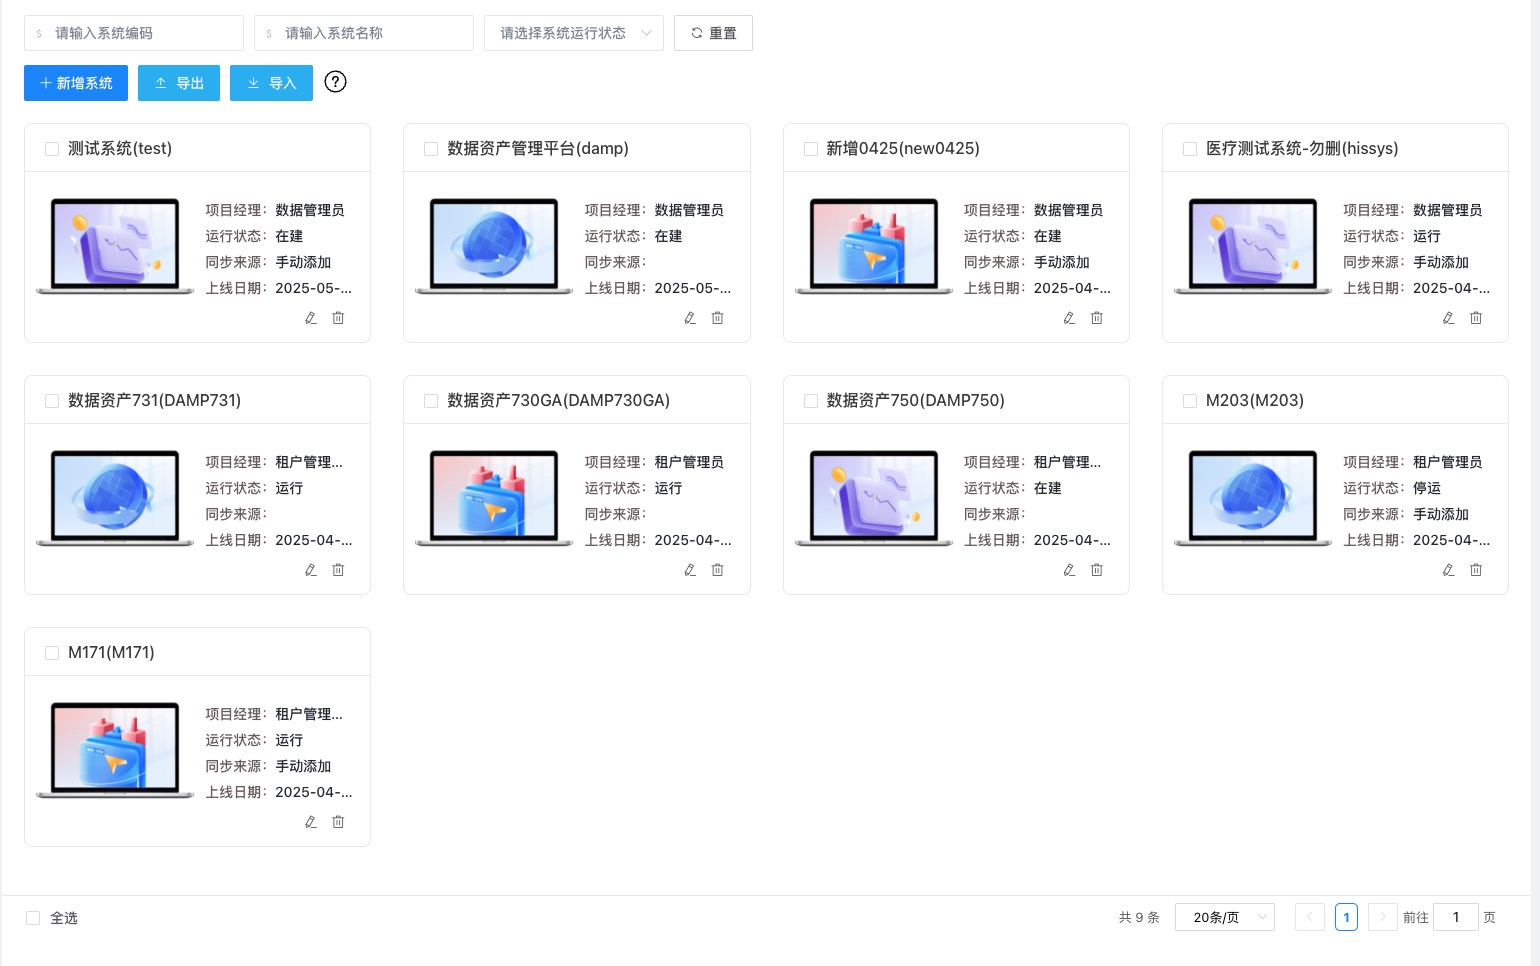This screenshot has width=1540, height=966.
Task: Edit the 数据资产750(DAMP750) system
Action: 1069,570
